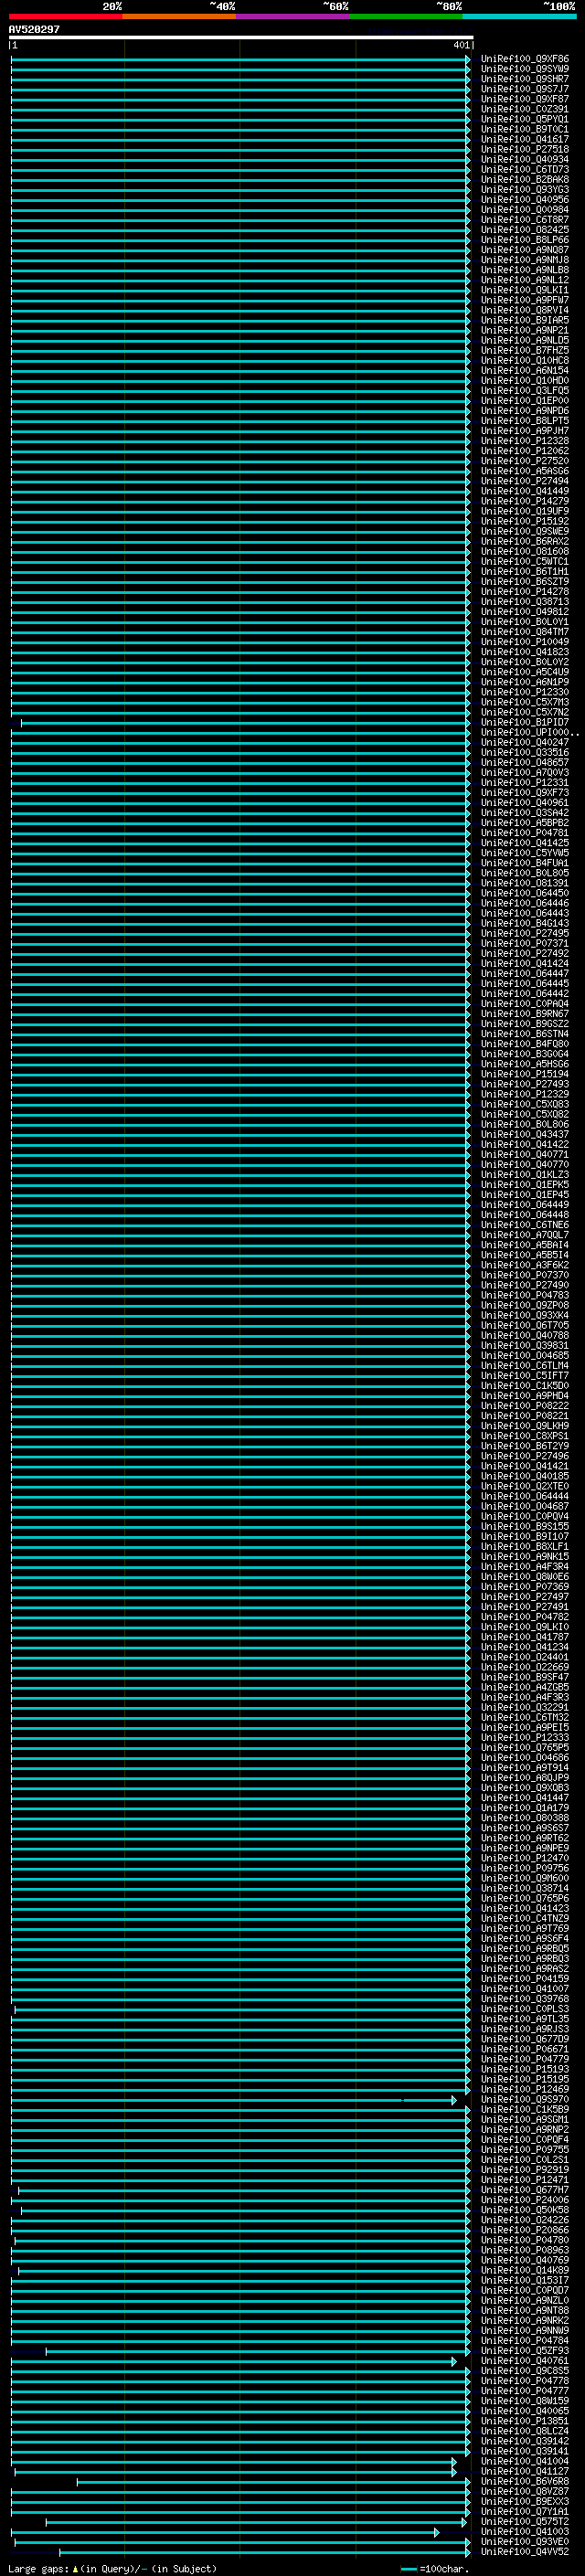Select the UniRef100_Q93VE0 label
585x2576 pixels.
[525, 2541]
